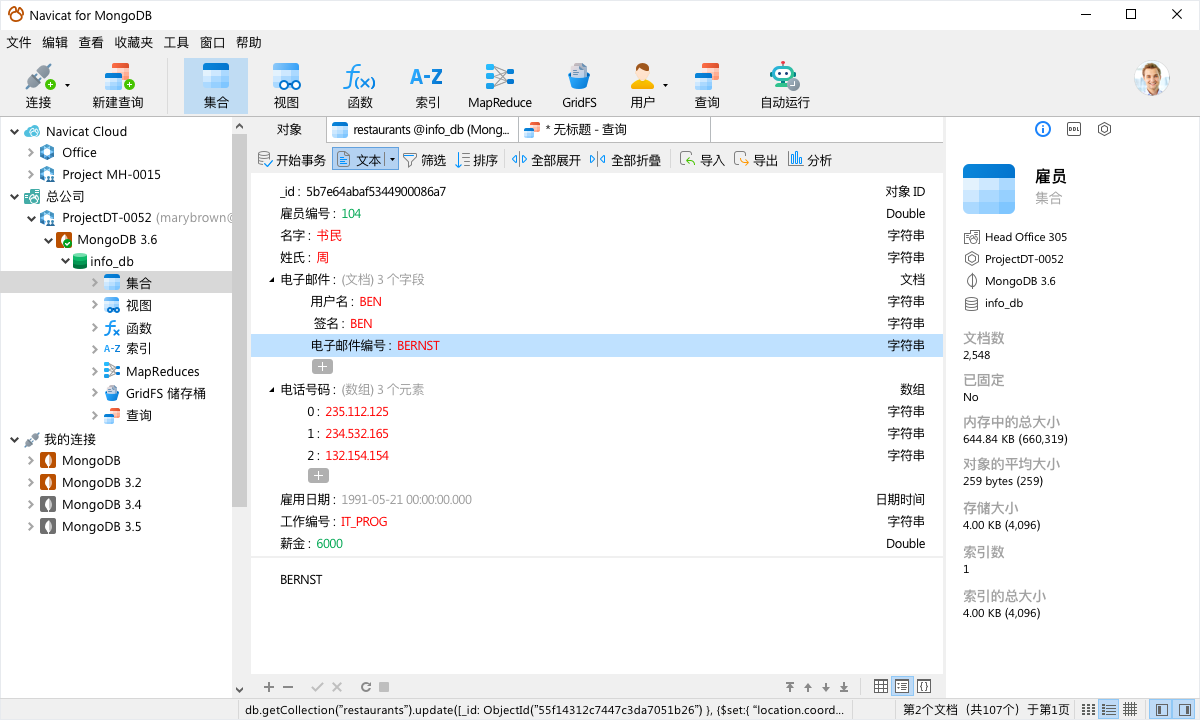This screenshot has width=1200, height=720.
Task: Open GridFS toolbar icon
Action: click(x=579, y=86)
